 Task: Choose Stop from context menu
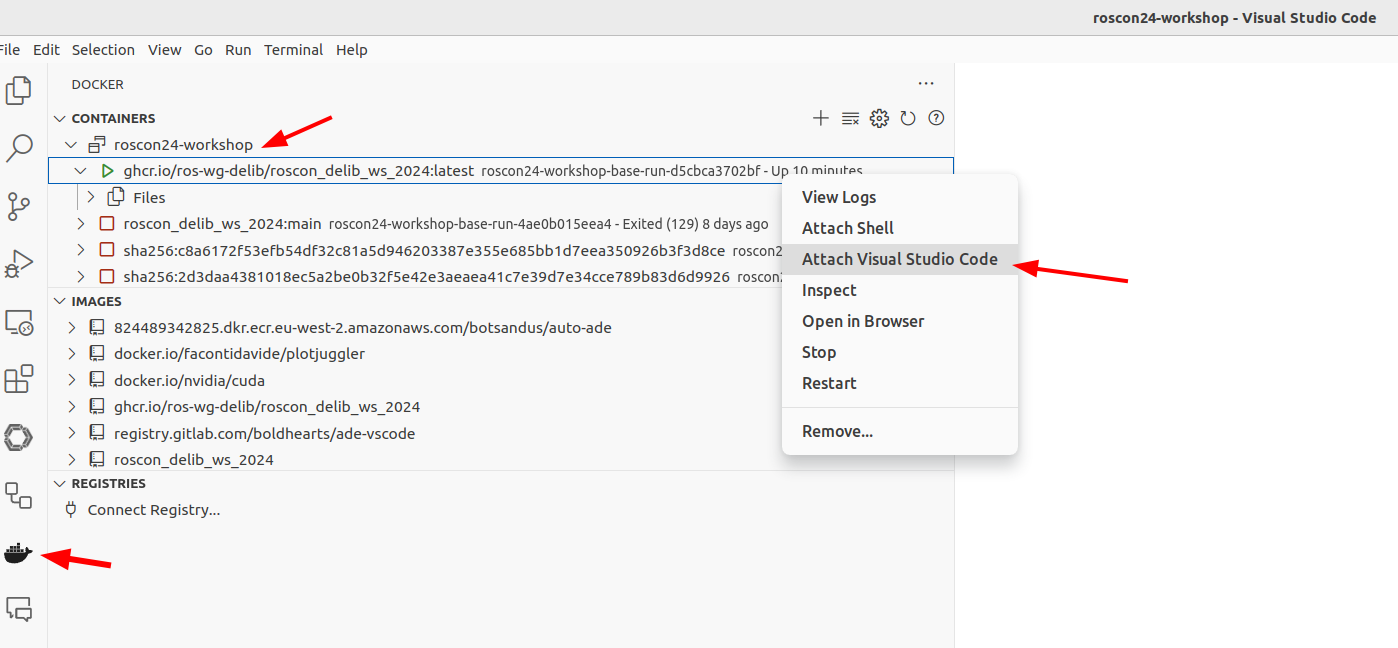coord(900,352)
